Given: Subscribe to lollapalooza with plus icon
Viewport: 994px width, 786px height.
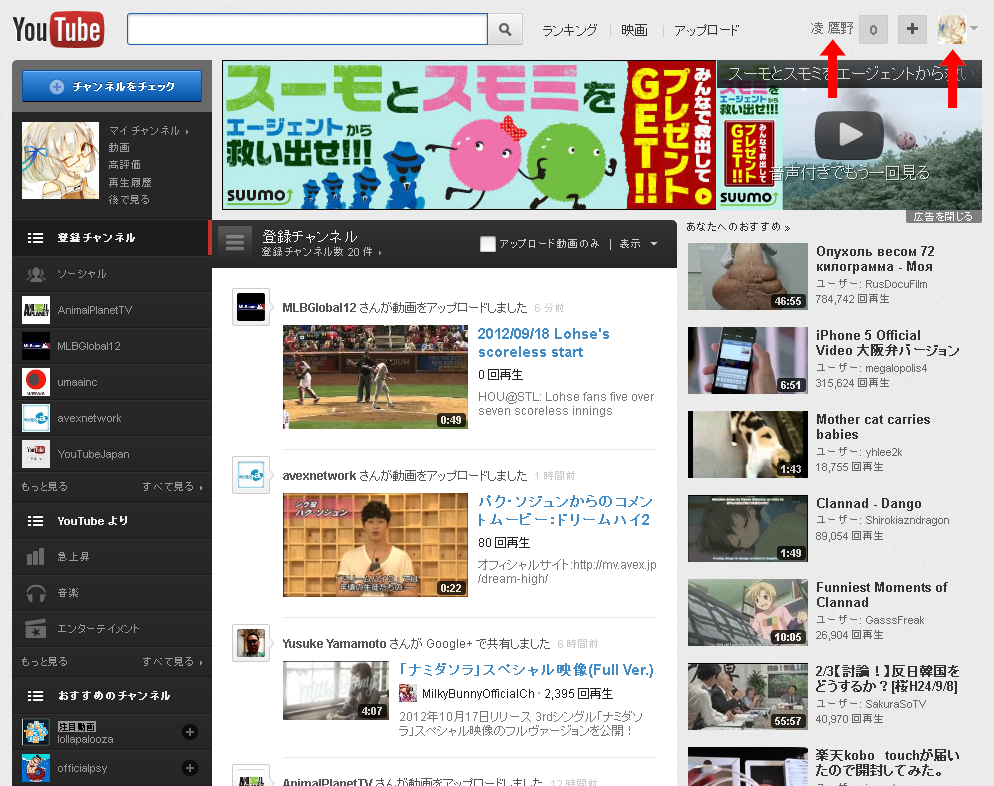Looking at the screenshot, I should [x=190, y=732].
